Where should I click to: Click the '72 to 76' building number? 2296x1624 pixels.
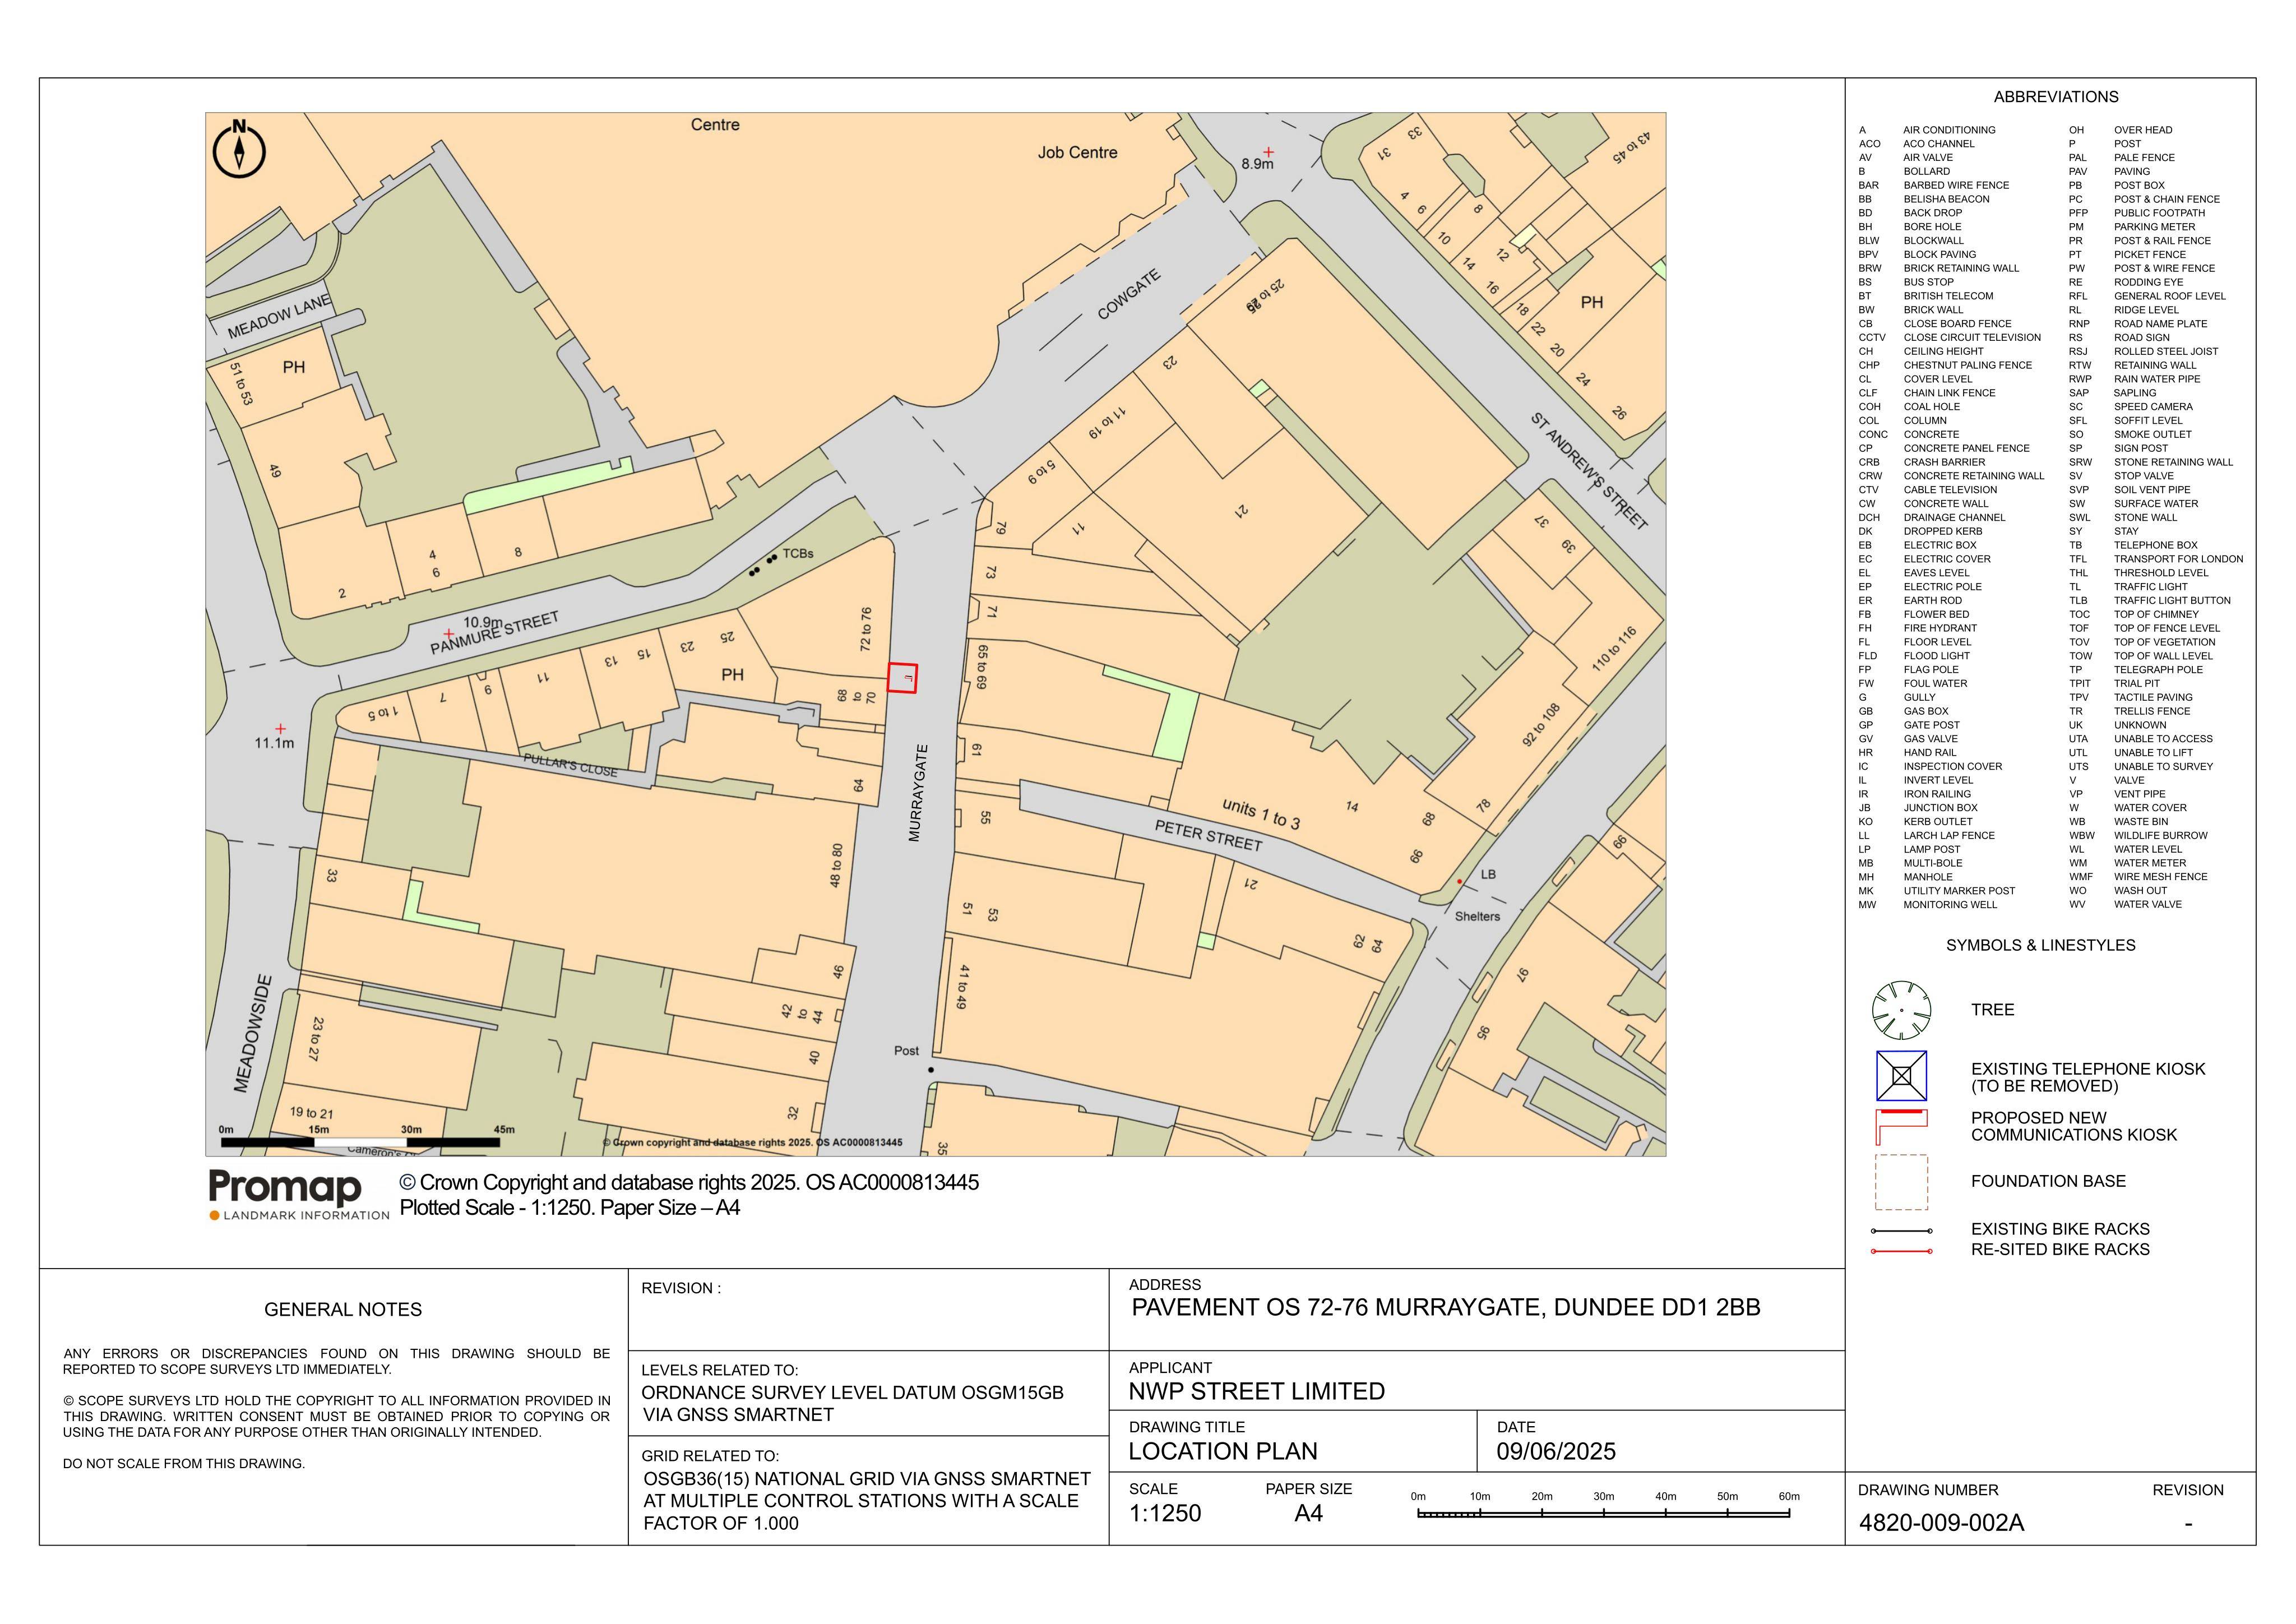click(866, 629)
